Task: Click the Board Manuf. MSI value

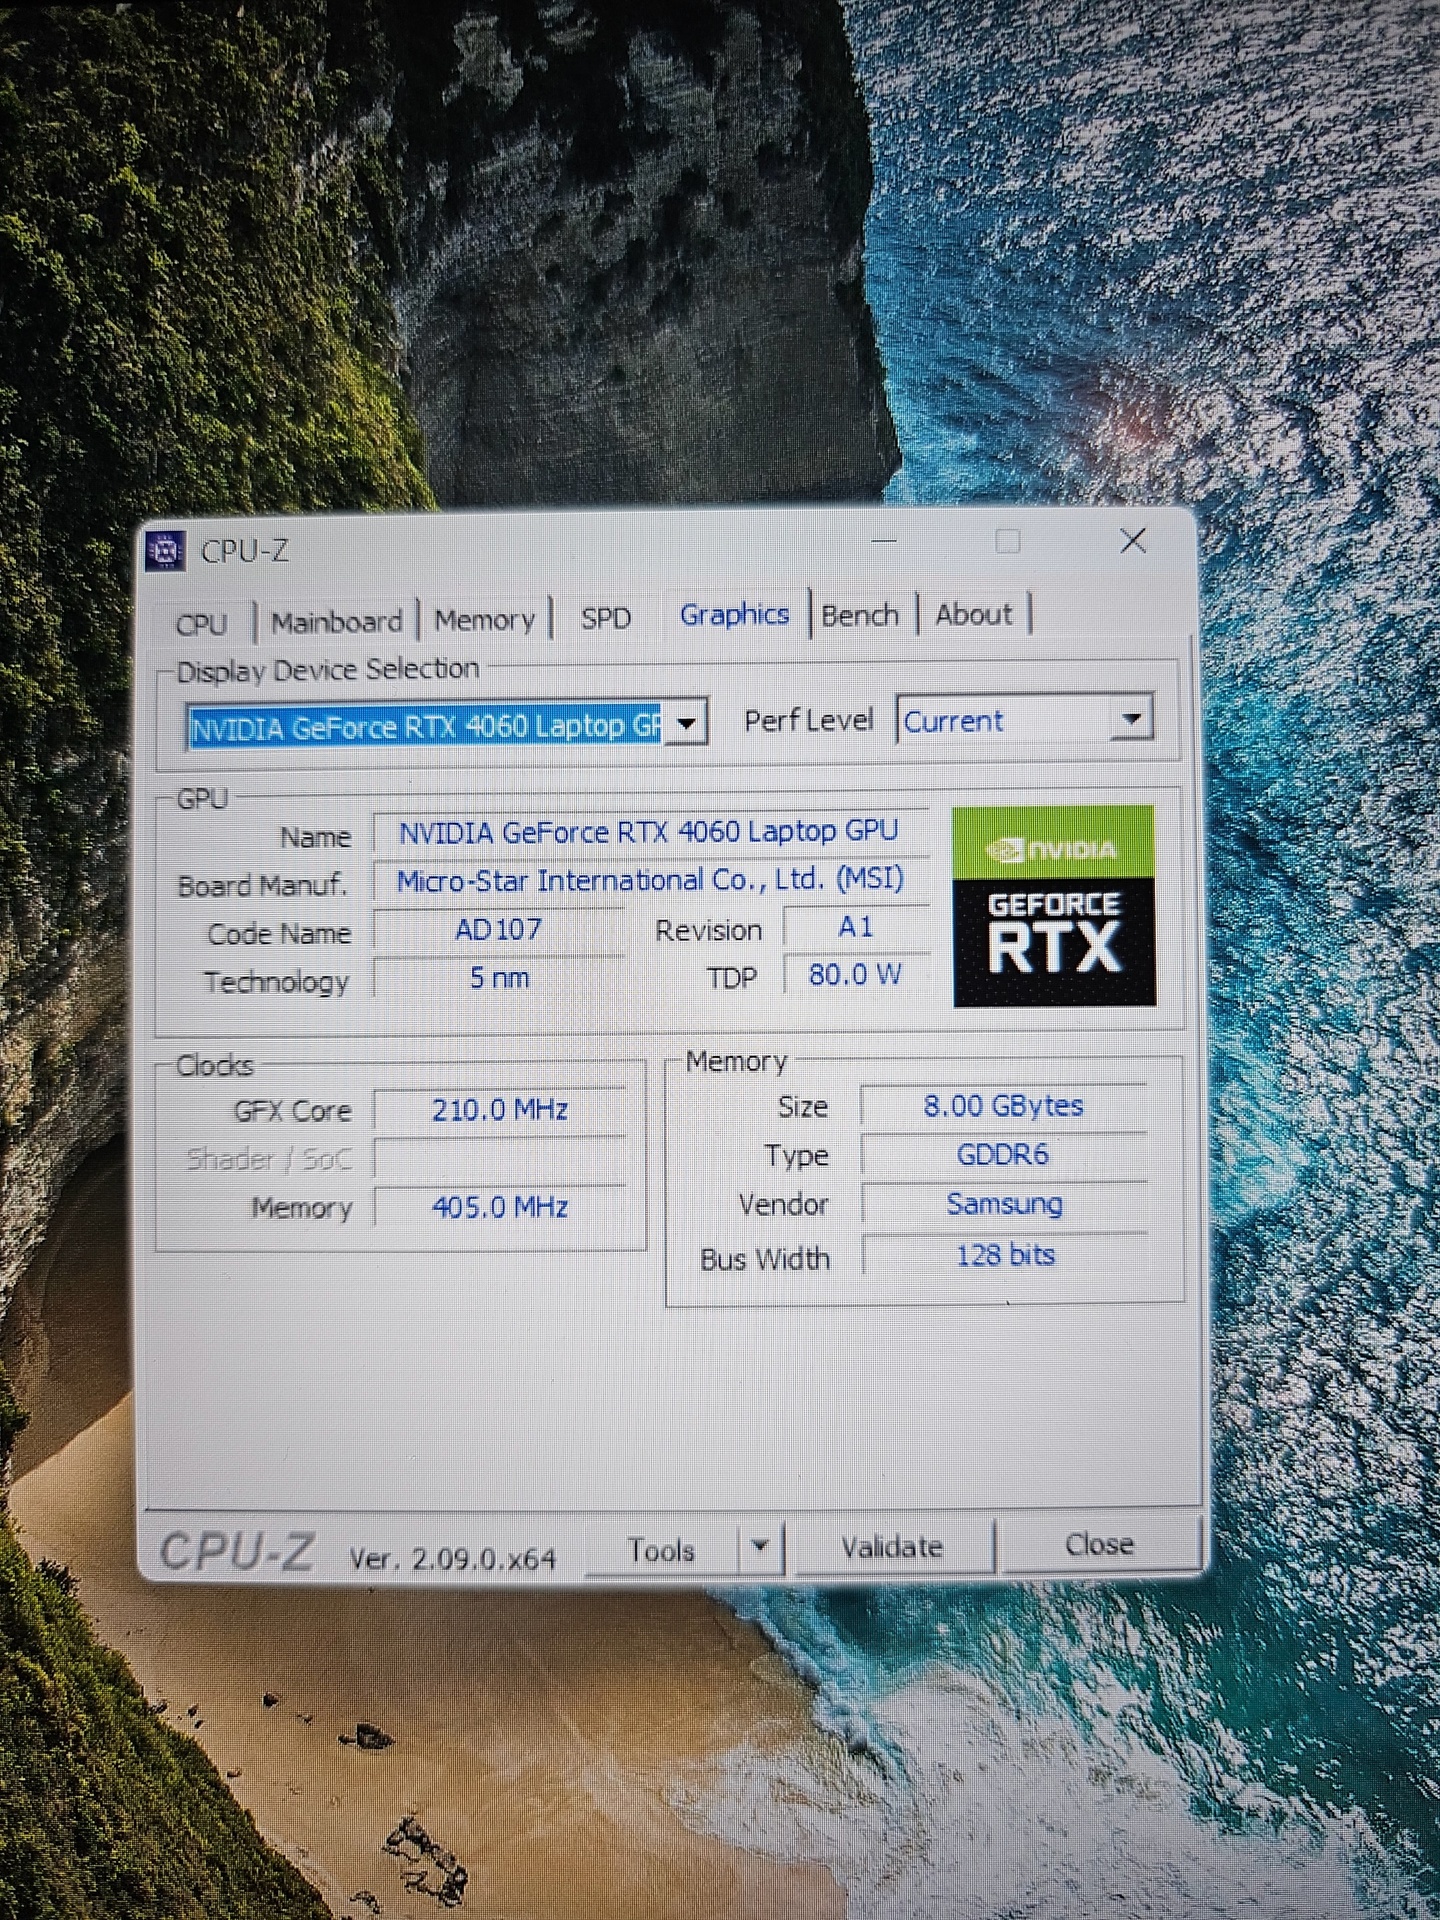Action: [x=650, y=880]
